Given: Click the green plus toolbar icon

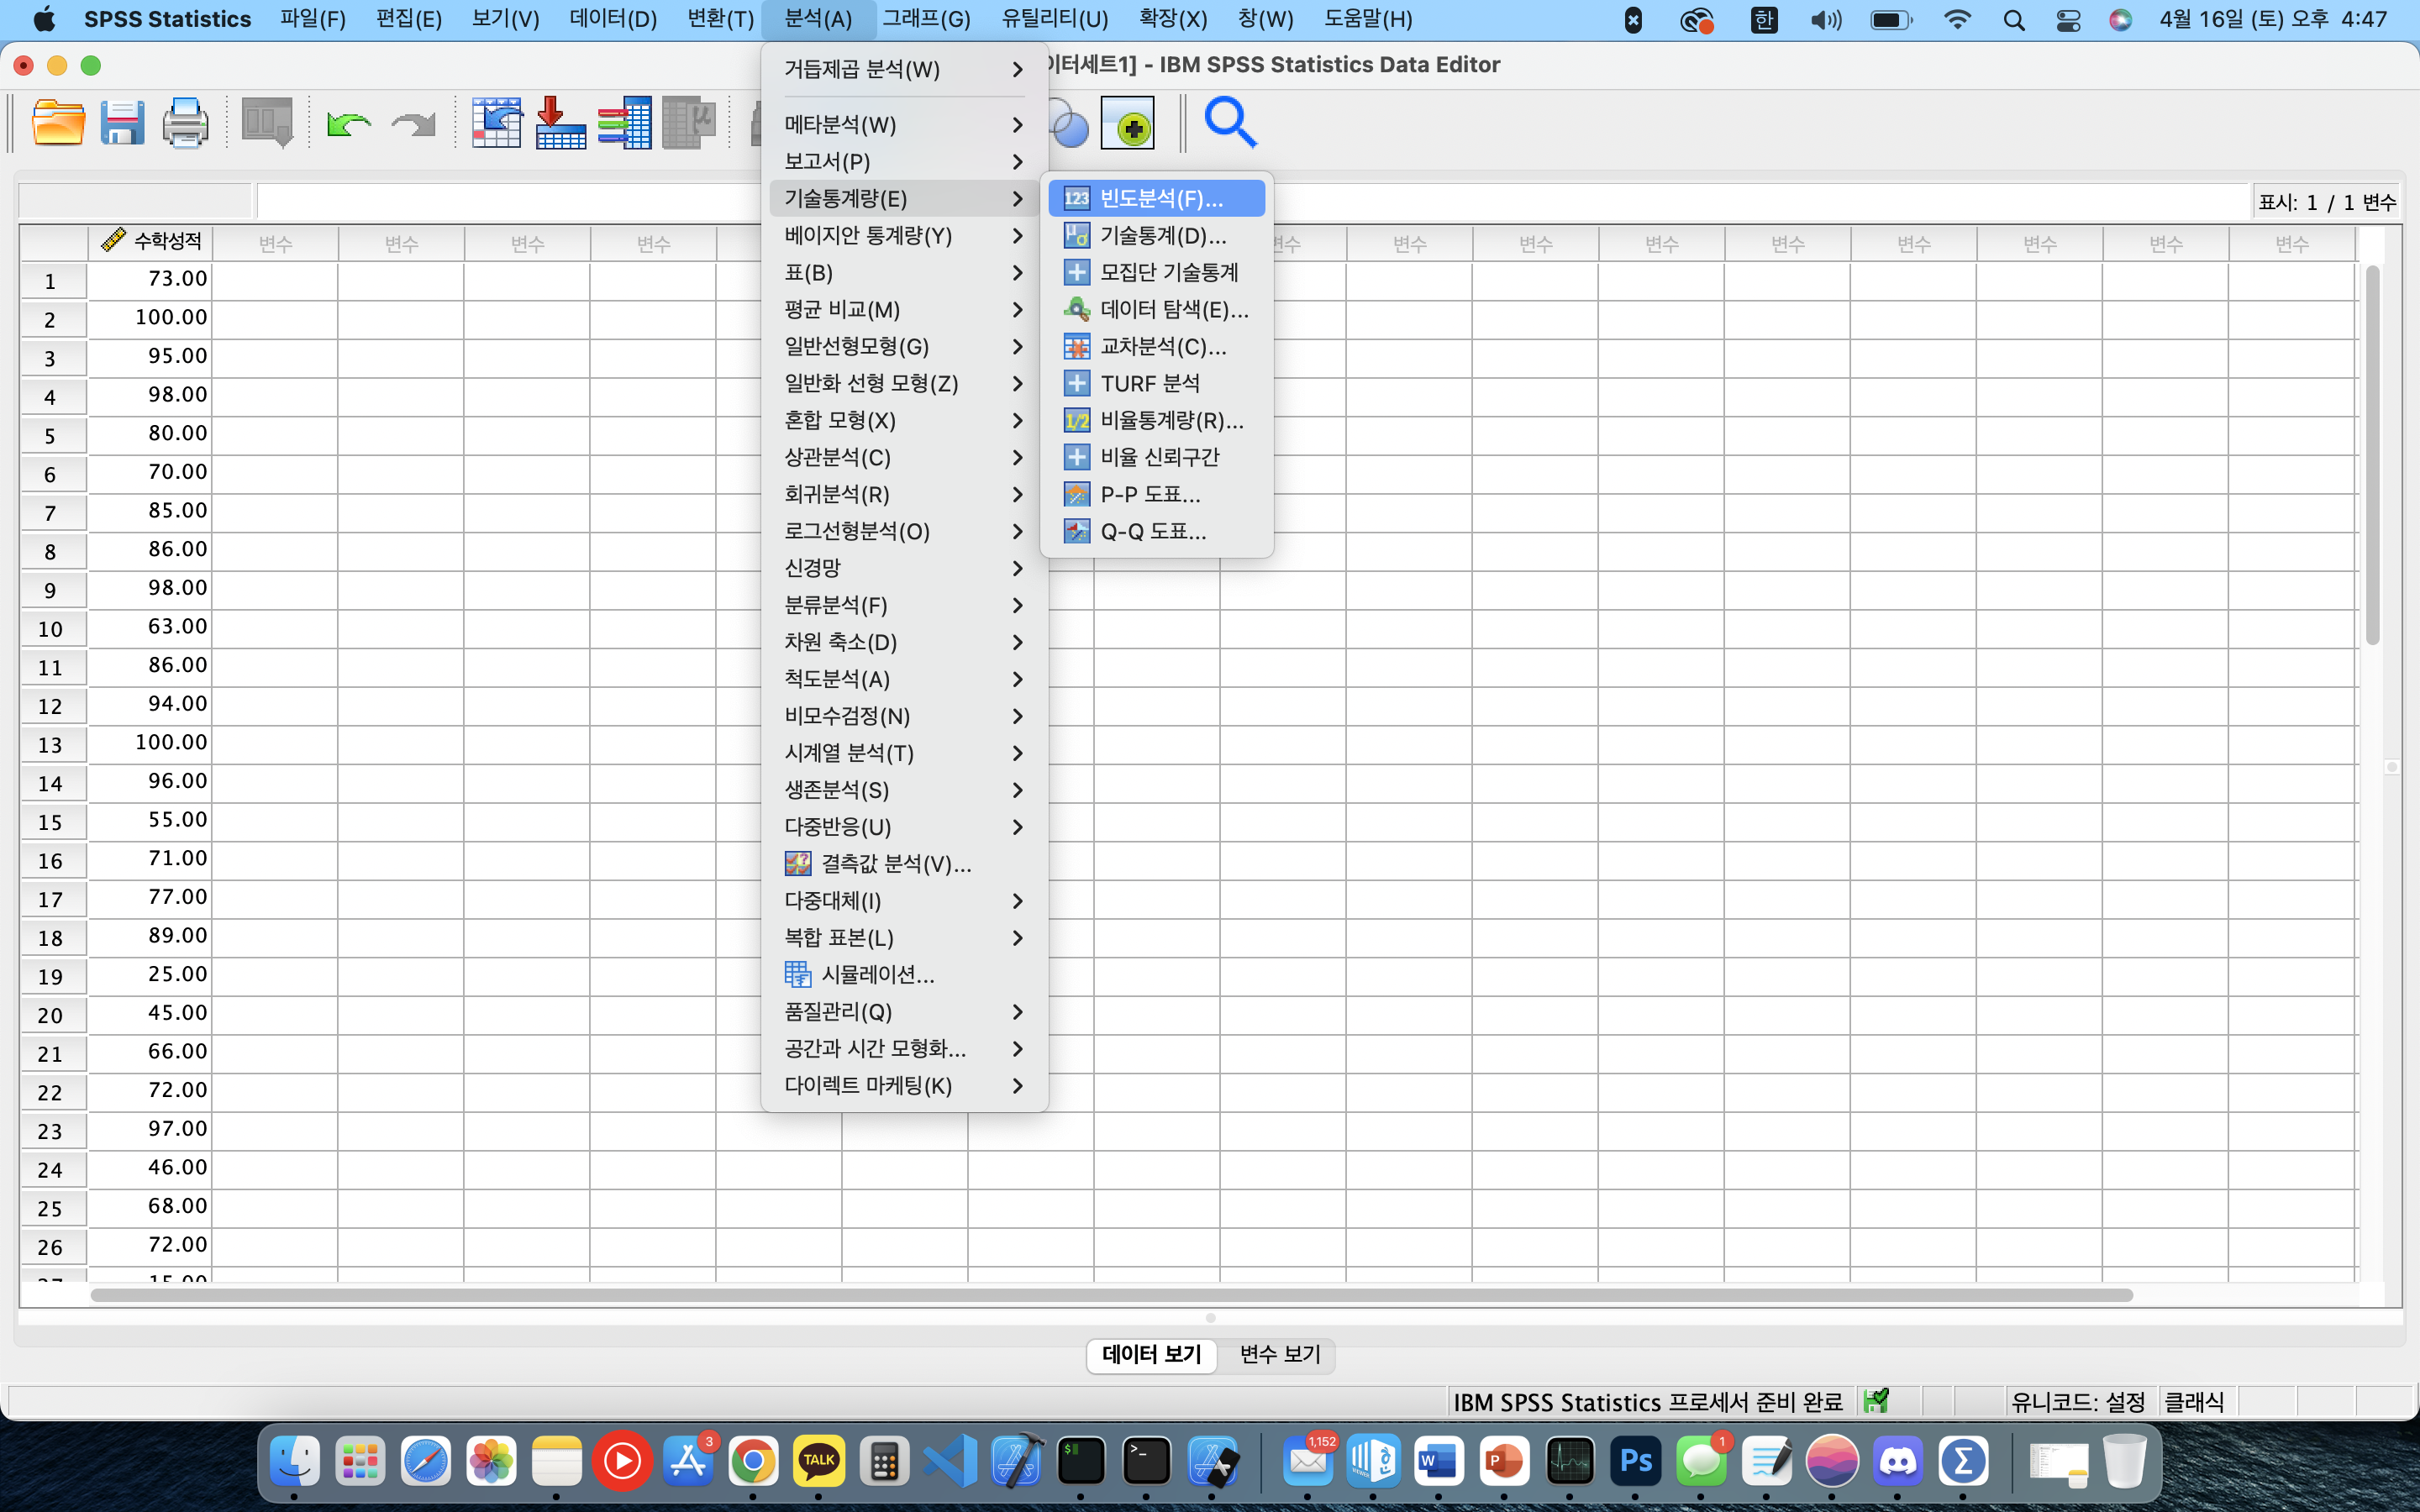Looking at the screenshot, I should [x=1128, y=123].
